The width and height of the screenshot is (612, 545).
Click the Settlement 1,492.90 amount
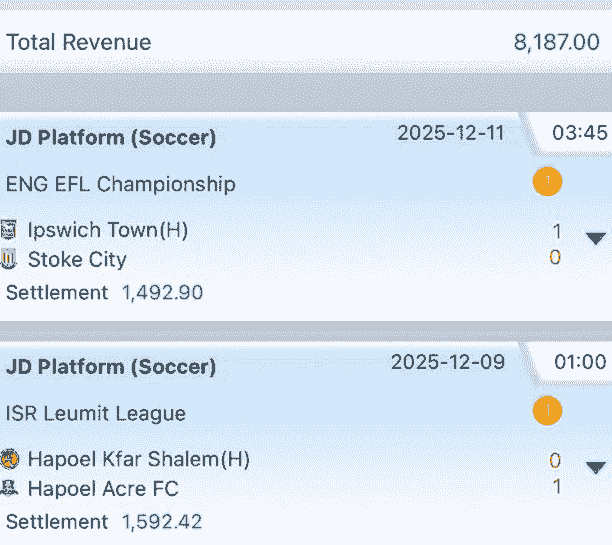(162, 293)
